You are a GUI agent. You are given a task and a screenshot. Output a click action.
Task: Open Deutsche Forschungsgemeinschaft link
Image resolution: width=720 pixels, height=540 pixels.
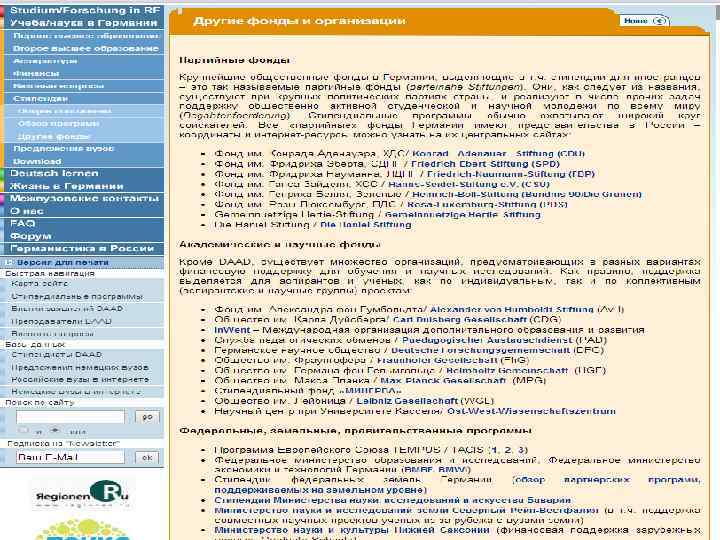(480, 350)
